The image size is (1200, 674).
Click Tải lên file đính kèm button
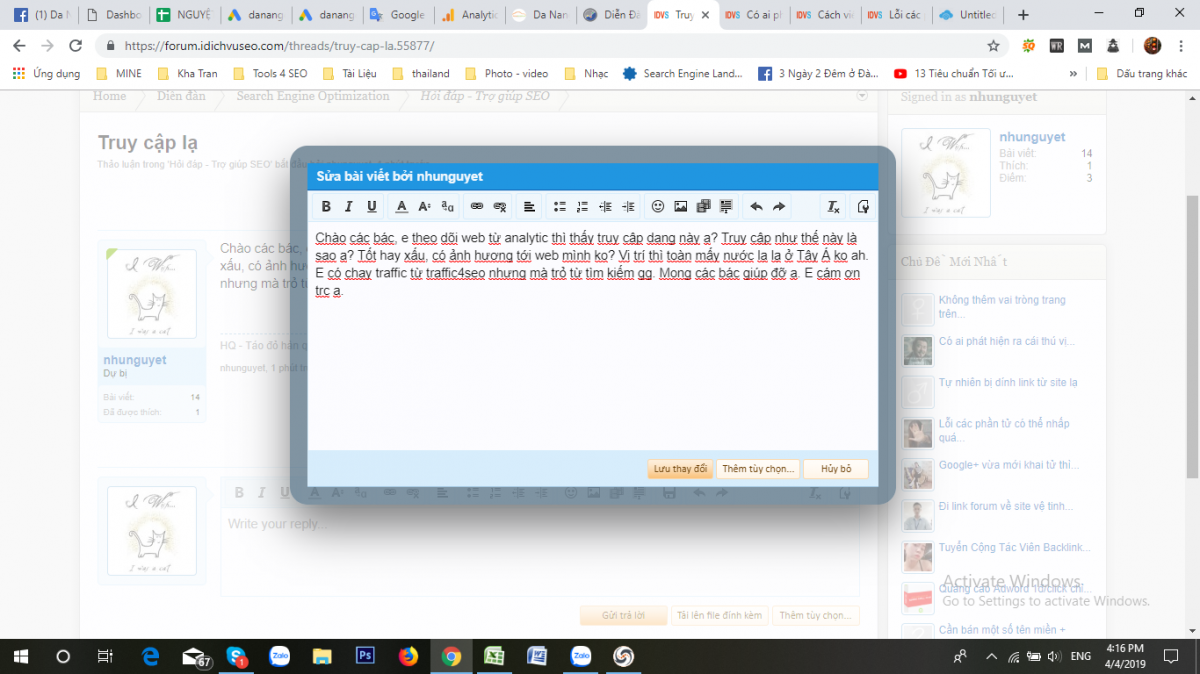click(719, 616)
